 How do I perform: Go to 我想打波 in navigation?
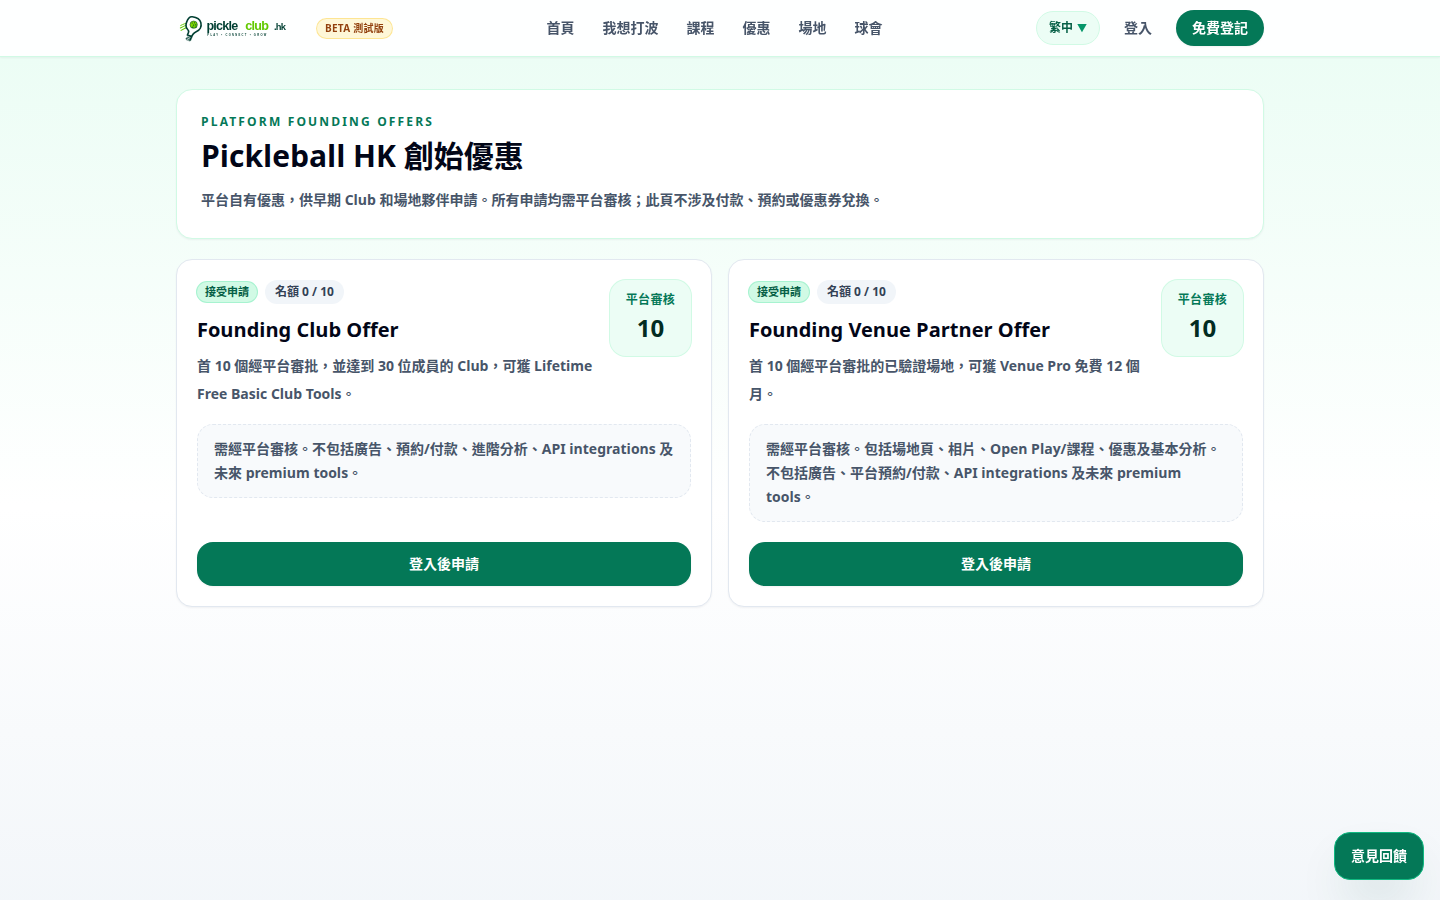point(630,28)
